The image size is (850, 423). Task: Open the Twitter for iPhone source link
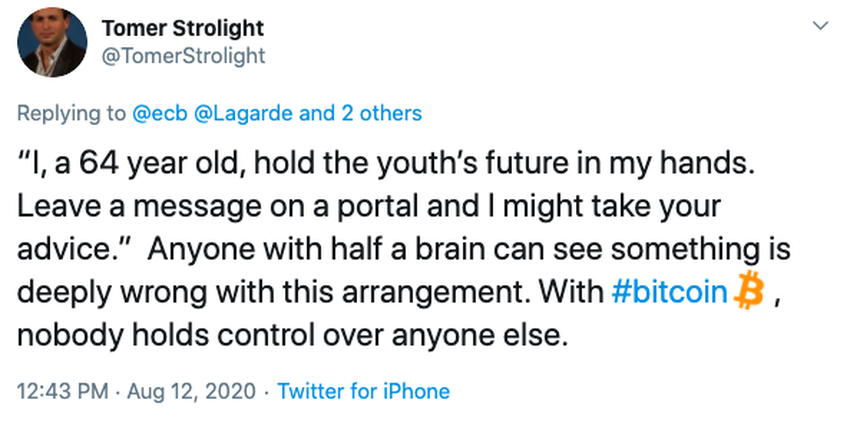pyautogui.click(x=363, y=391)
